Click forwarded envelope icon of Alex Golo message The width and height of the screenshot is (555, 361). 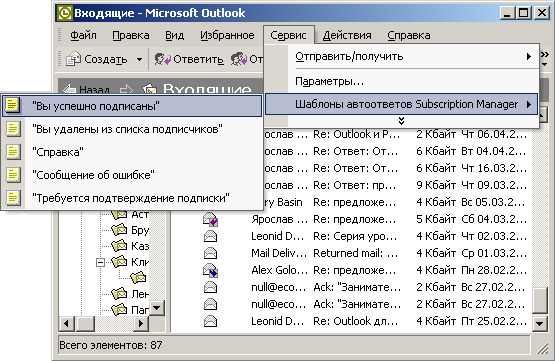[x=210, y=270]
